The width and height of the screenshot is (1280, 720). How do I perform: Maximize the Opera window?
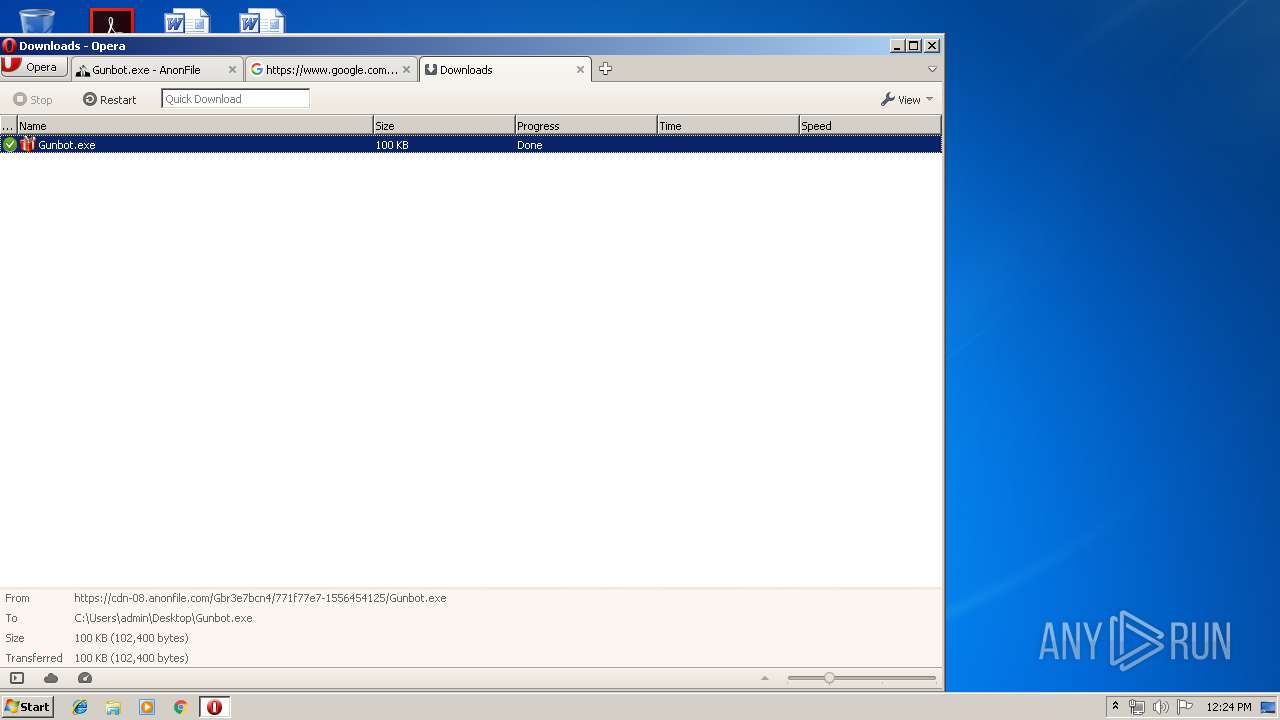[914, 45]
